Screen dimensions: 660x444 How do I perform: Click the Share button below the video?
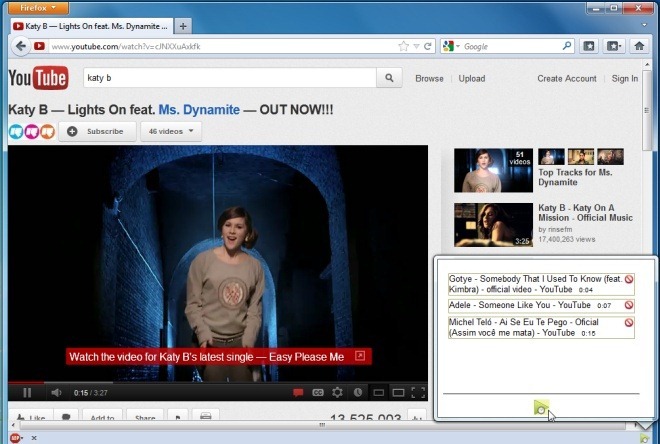coord(145,415)
